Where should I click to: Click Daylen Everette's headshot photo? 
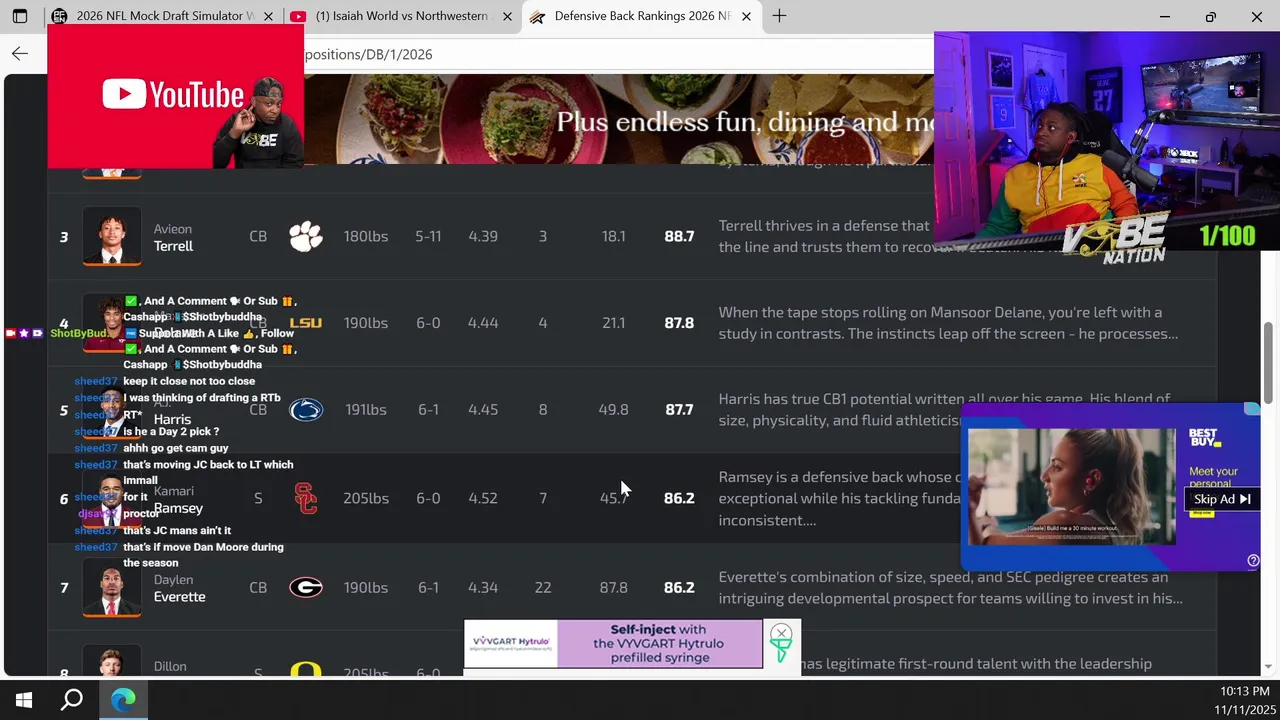point(112,587)
